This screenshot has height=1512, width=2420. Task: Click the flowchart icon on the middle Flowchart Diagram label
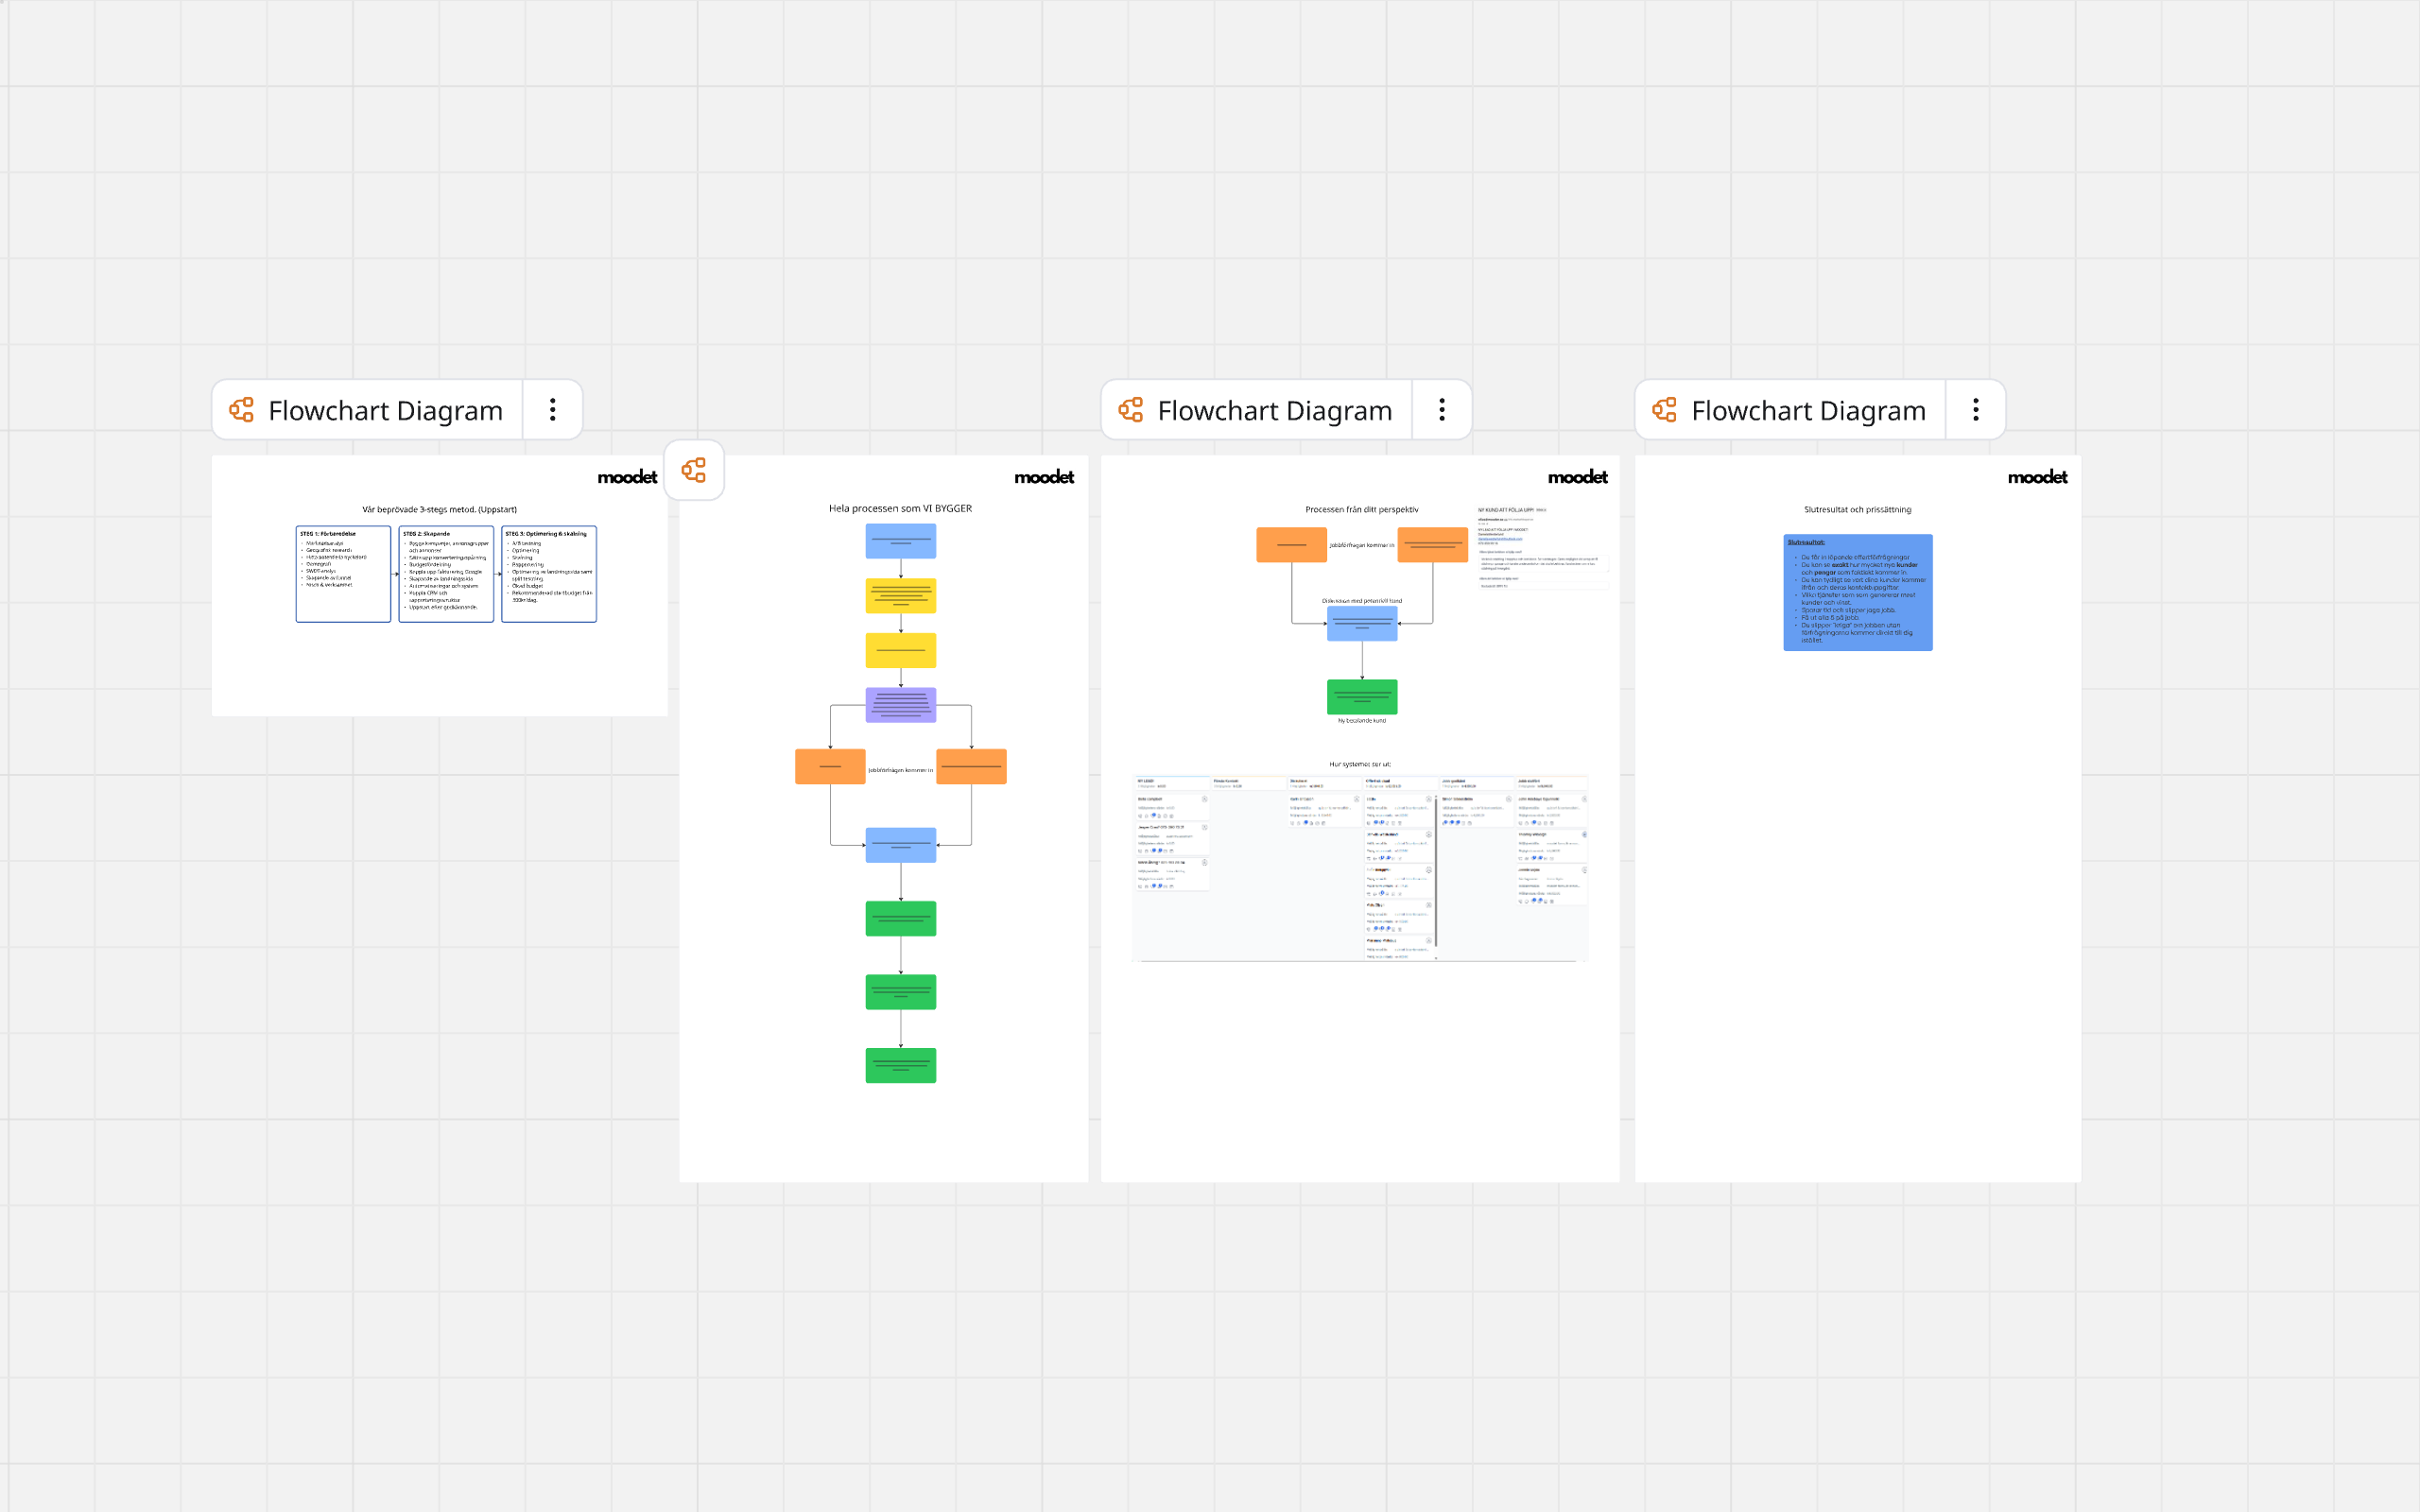[x=1131, y=410]
